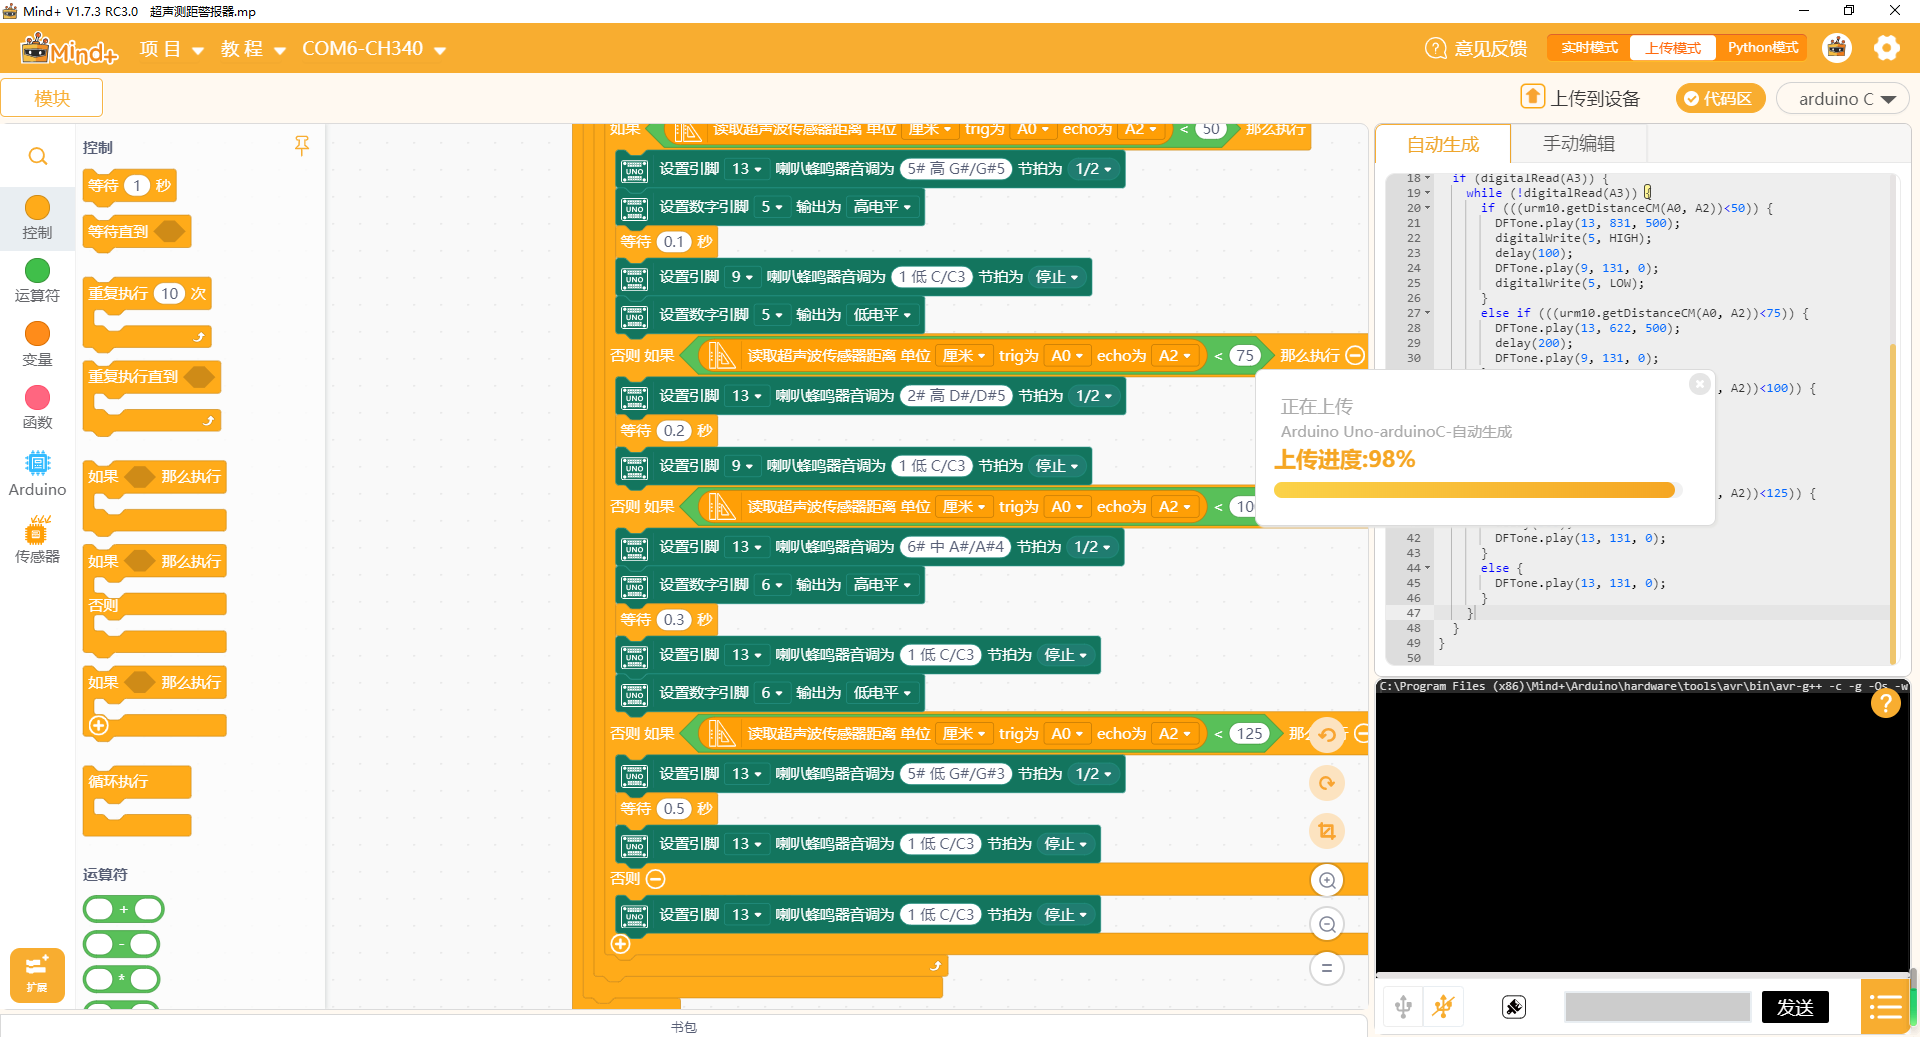Viewport: 1920px width, 1037px height.
Task: Collapse the 否则 branch minus button
Action: coord(656,879)
